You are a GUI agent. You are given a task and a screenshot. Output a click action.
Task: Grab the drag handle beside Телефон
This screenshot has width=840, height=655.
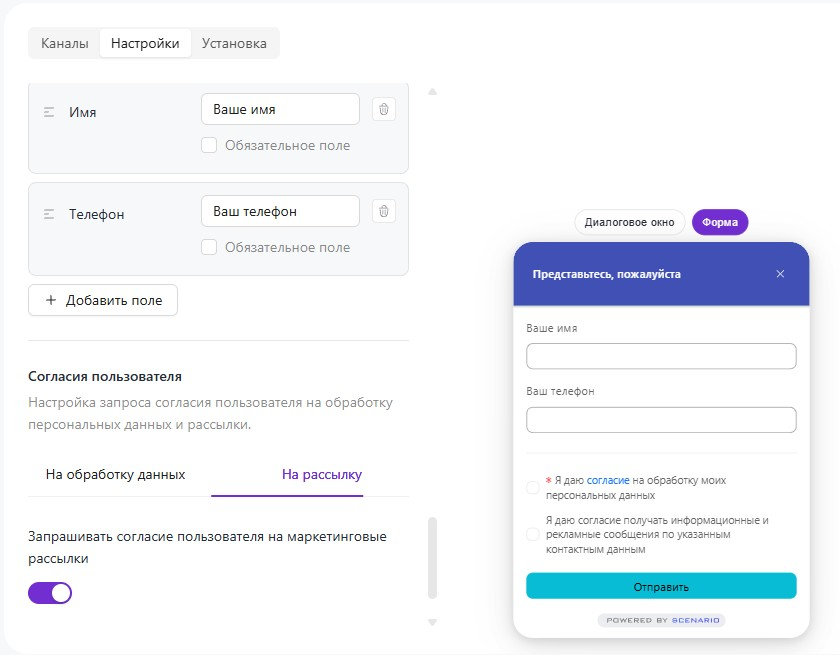(49, 214)
